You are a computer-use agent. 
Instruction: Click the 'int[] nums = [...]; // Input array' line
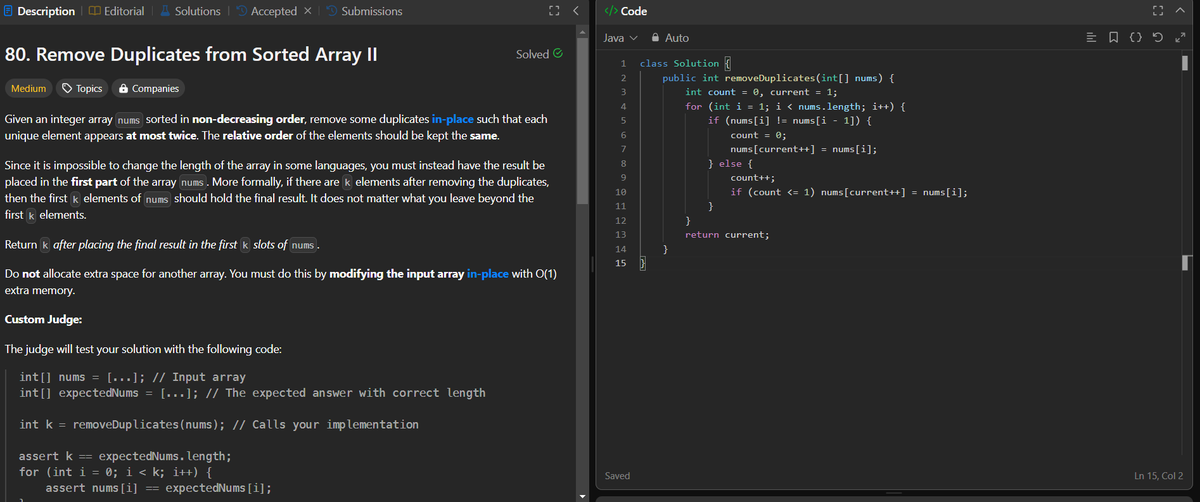click(132, 377)
